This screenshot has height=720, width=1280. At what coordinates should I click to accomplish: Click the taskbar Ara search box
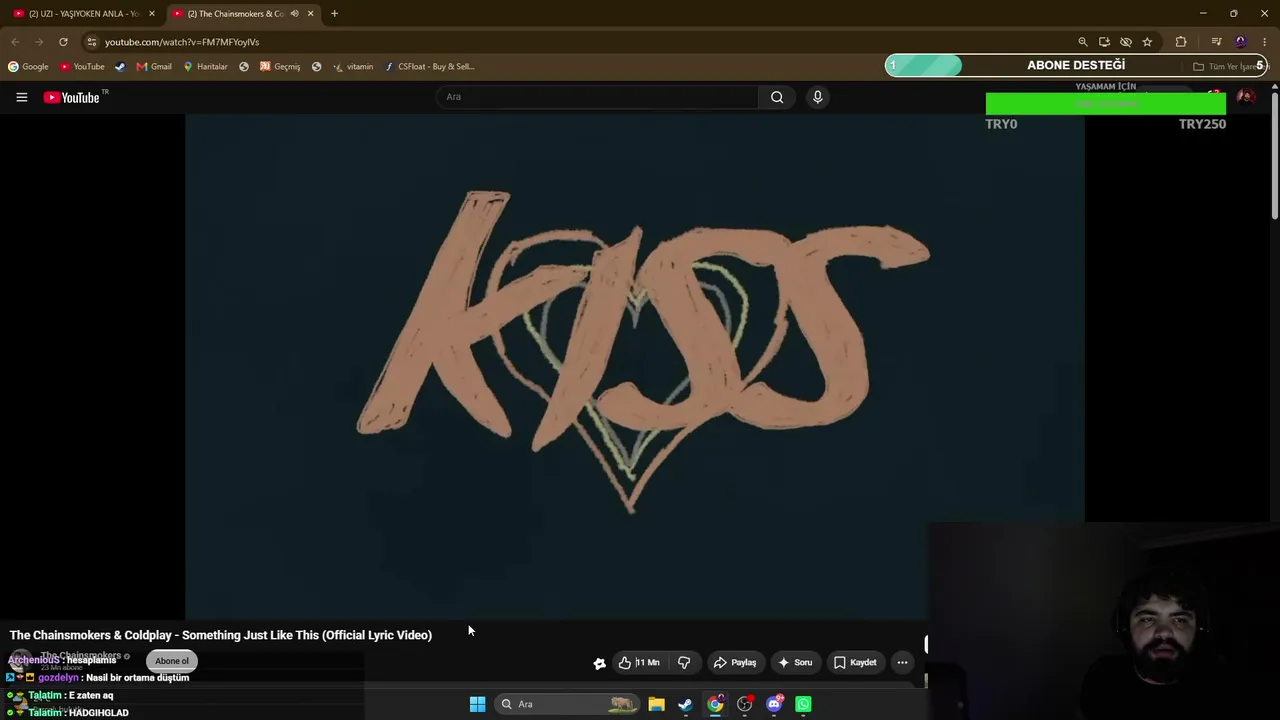coord(568,704)
